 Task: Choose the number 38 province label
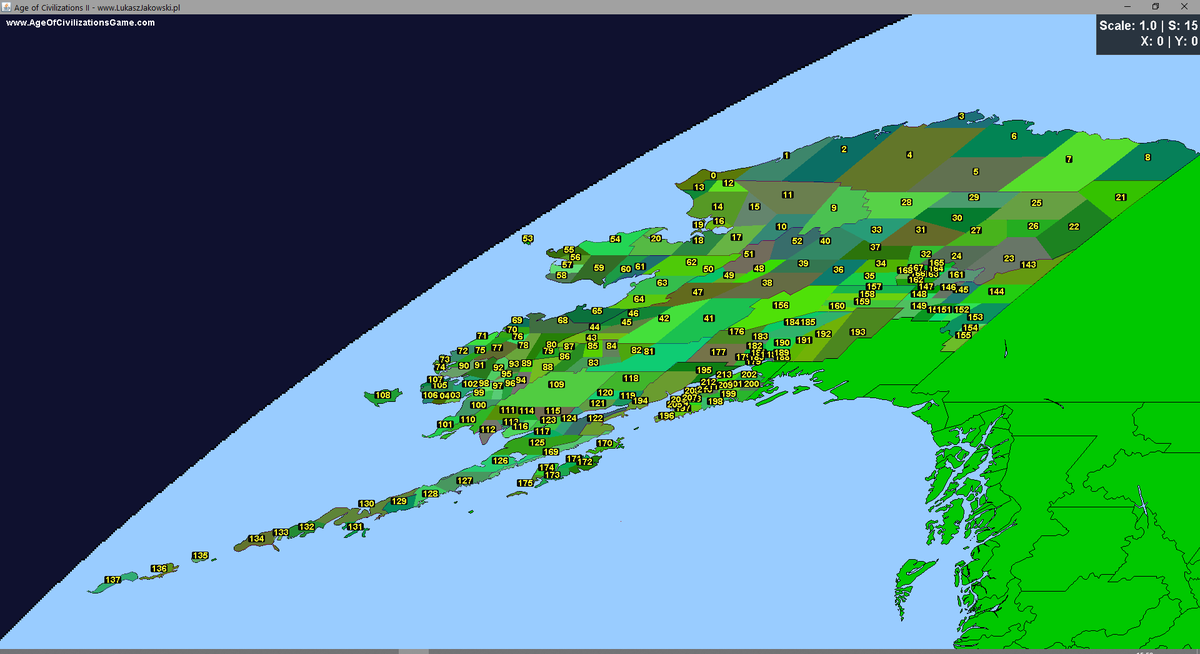point(767,283)
